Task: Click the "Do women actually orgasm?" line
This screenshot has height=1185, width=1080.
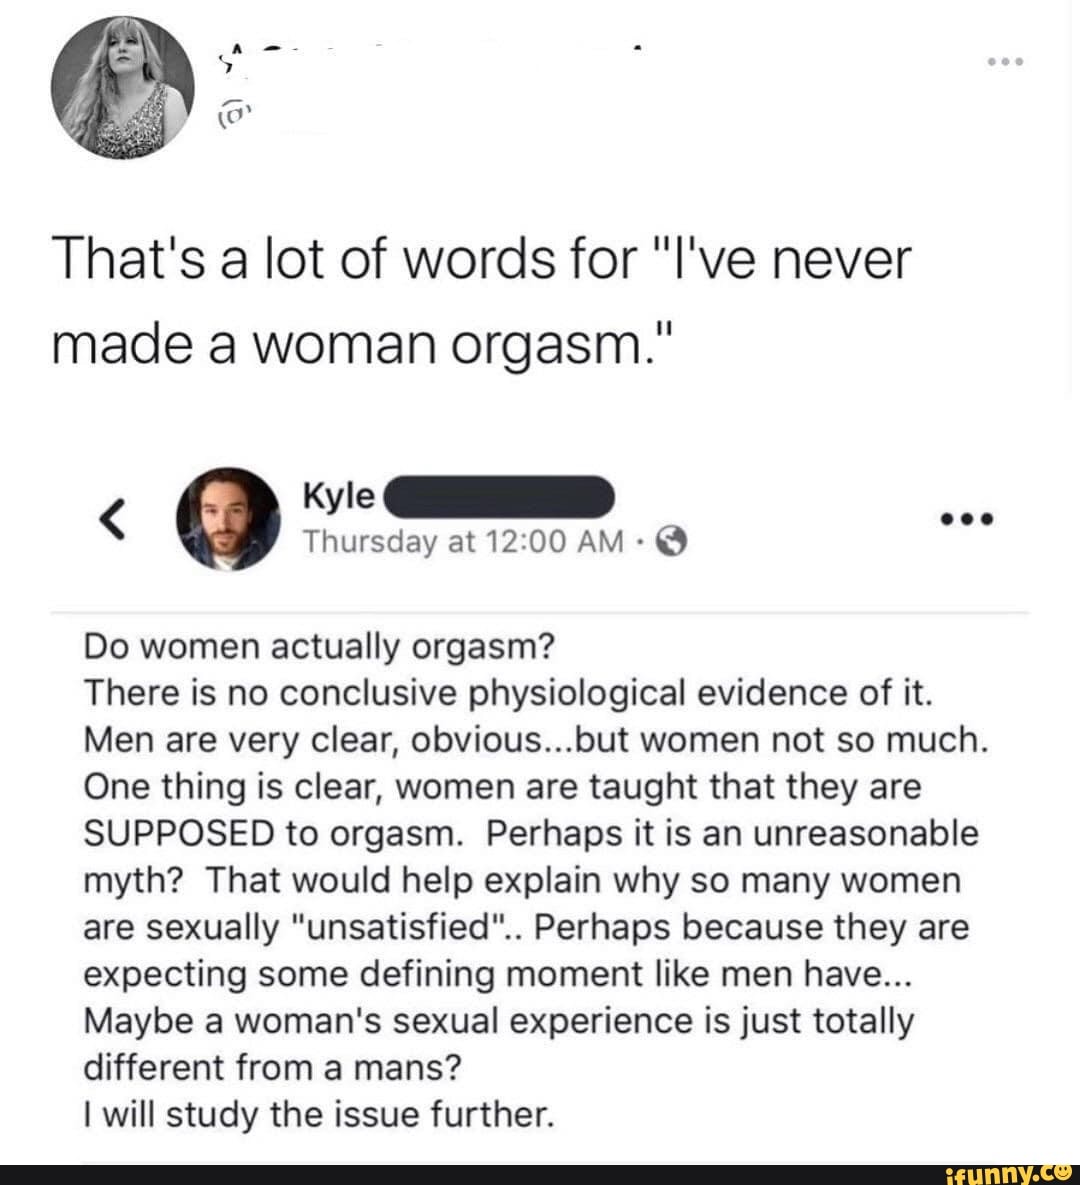Action: tap(318, 647)
